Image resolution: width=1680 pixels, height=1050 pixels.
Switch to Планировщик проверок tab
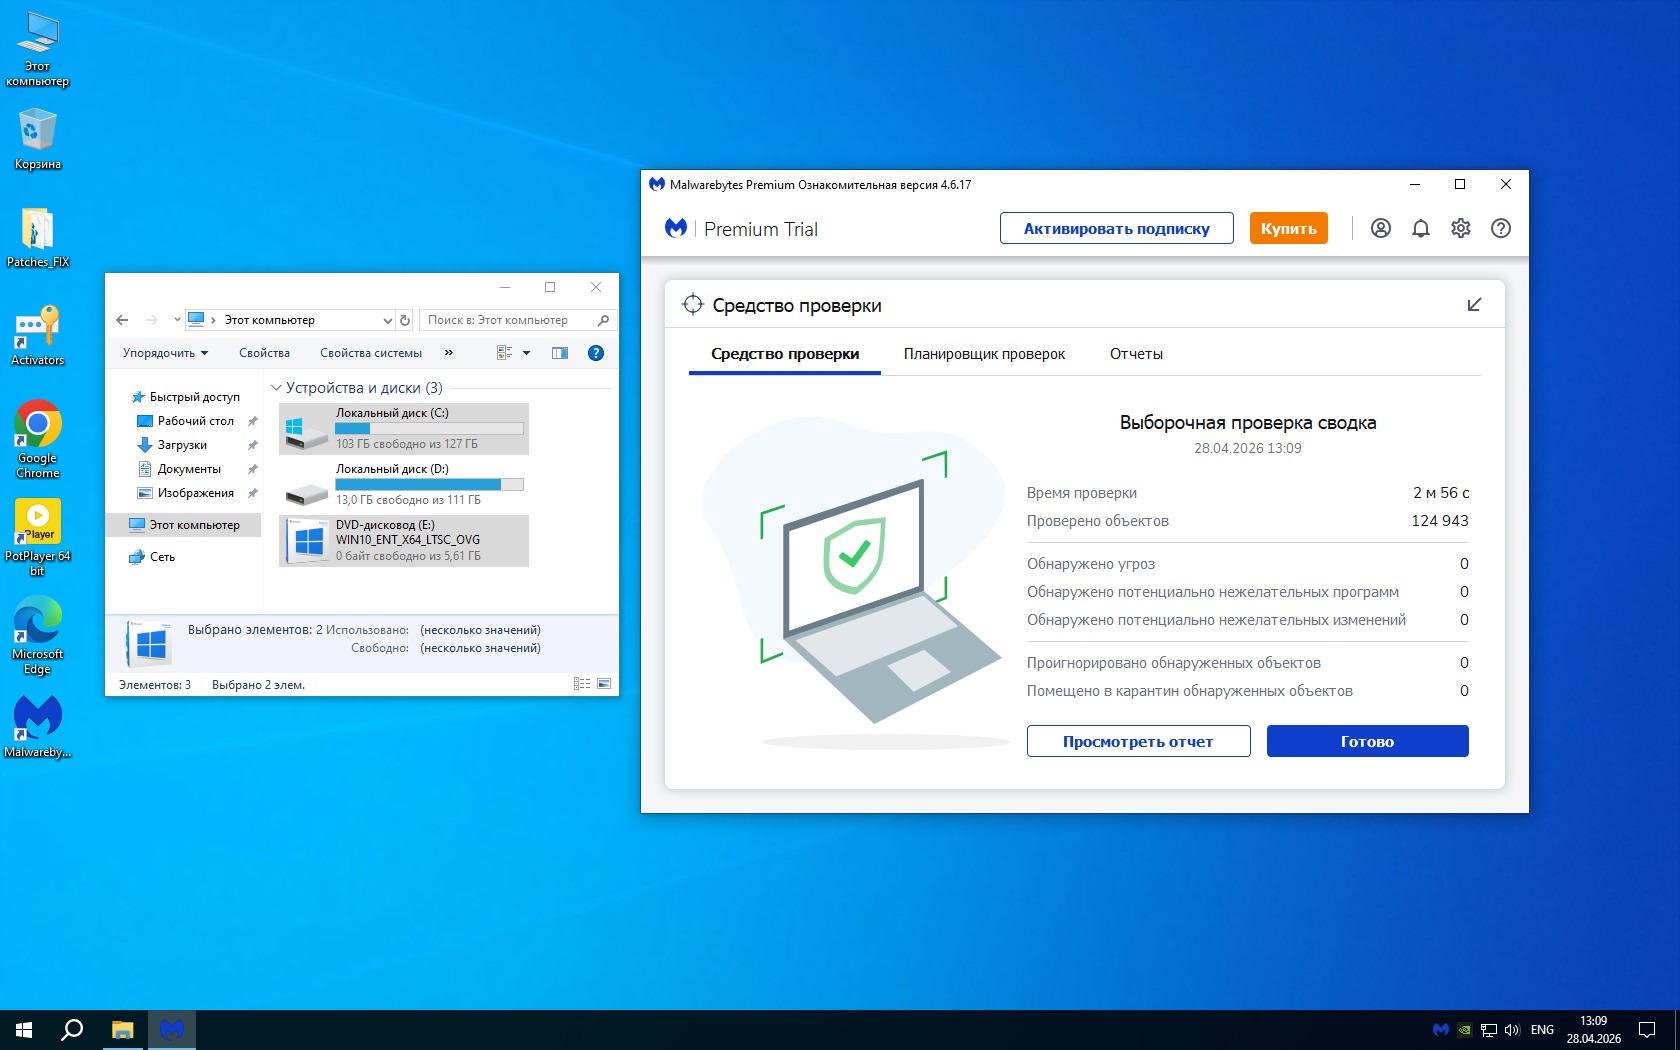pyautogui.click(x=984, y=354)
